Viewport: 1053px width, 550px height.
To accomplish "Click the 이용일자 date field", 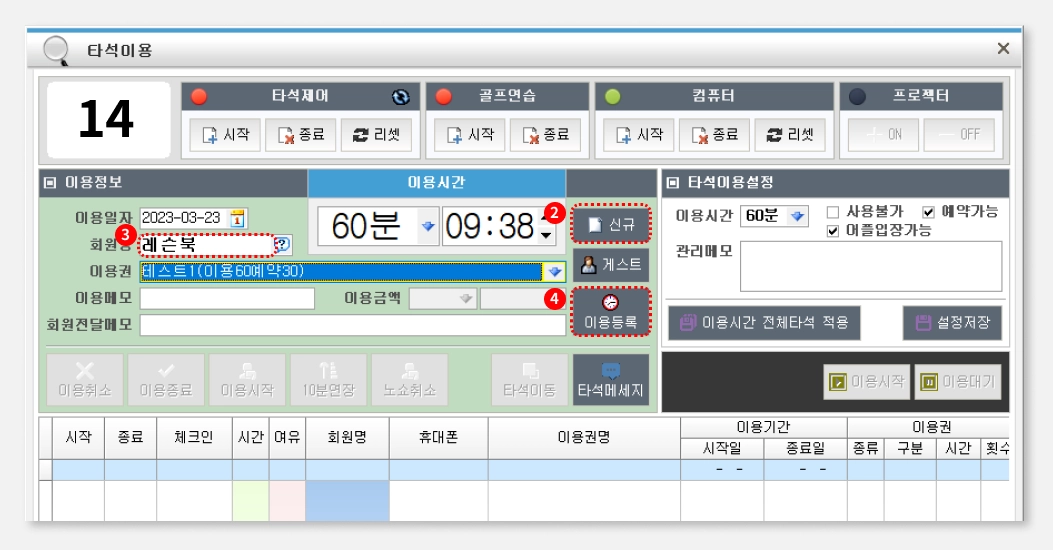I will (x=184, y=218).
